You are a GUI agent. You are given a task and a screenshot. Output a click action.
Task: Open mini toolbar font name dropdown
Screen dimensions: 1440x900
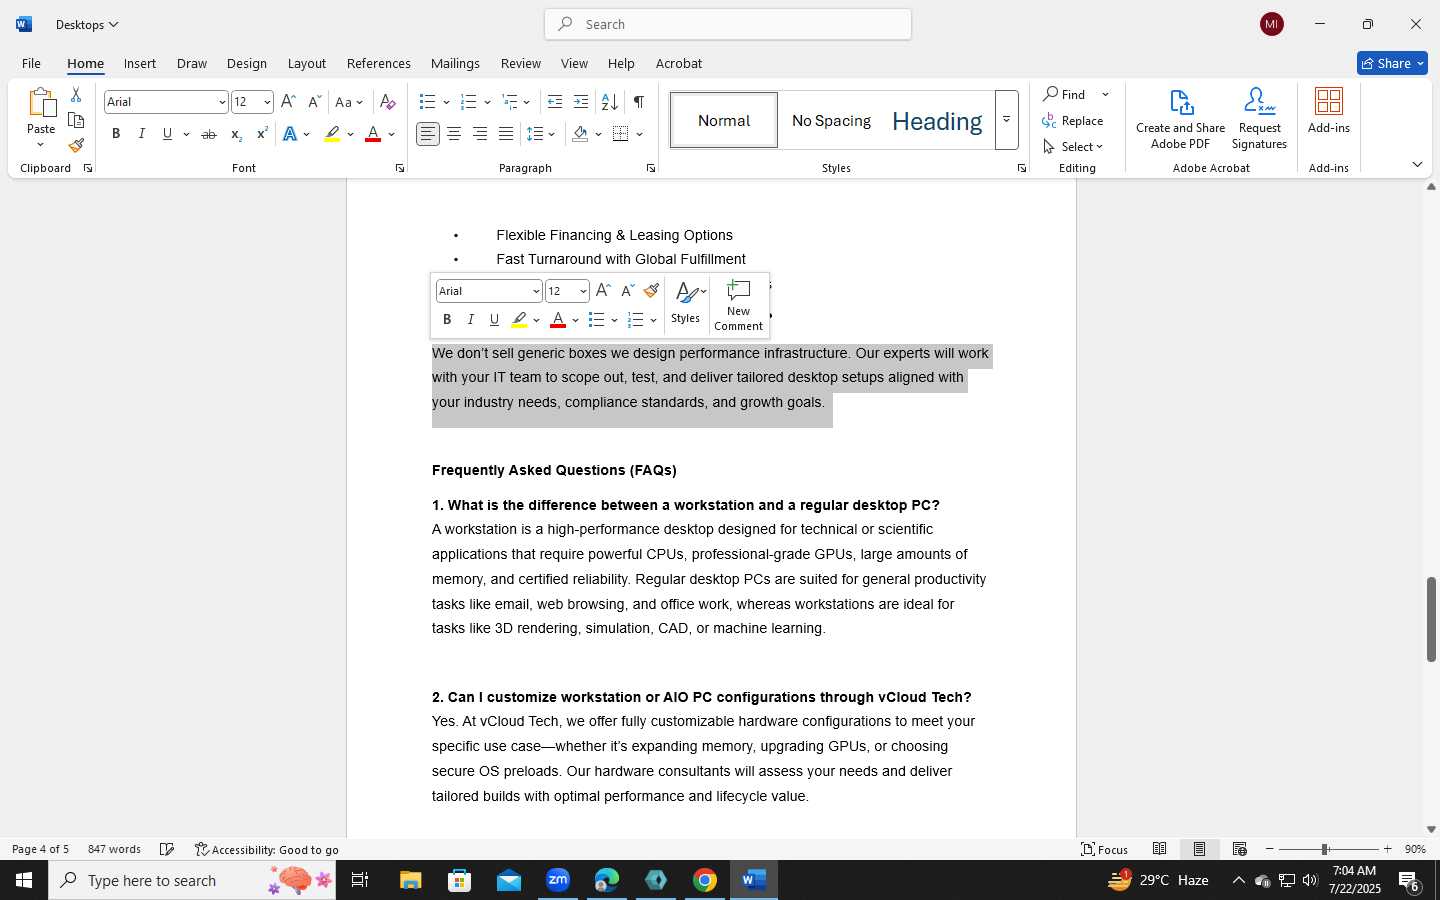click(536, 291)
